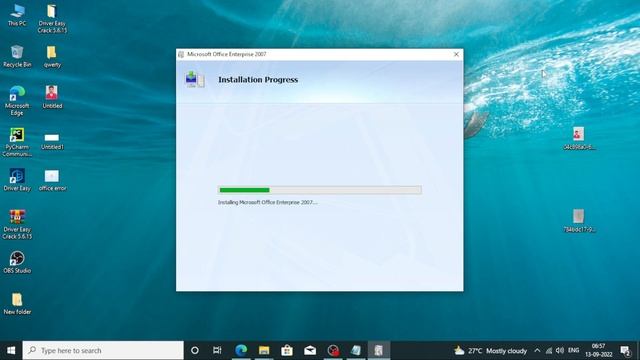Open the Windows Start menu
The image size is (640, 360).
coord(11,351)
